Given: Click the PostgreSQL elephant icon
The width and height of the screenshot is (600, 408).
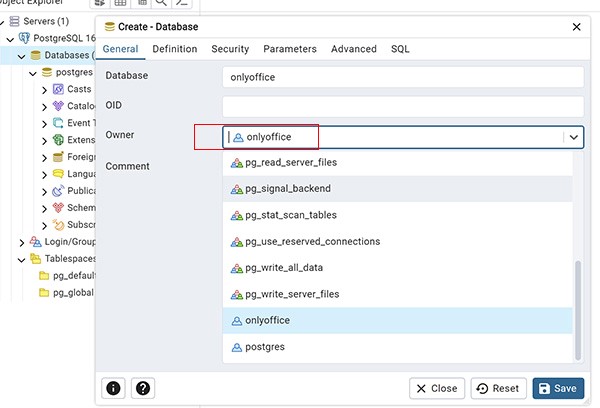Looking at the screenshot, I should pos(24,38).
